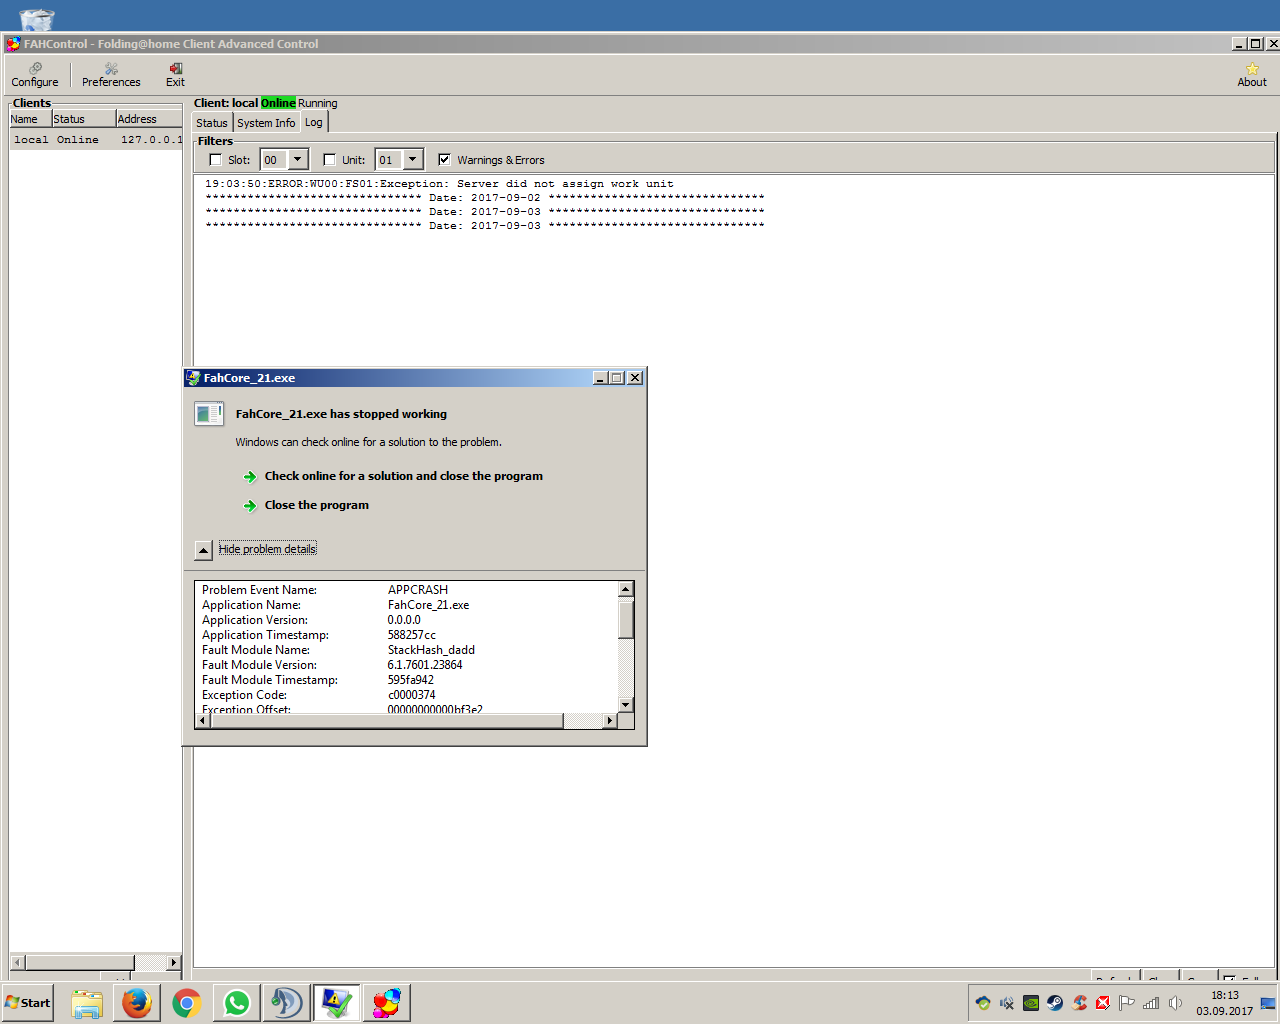
Task: Choose Close the program
Action: click(x=316, y=505)
